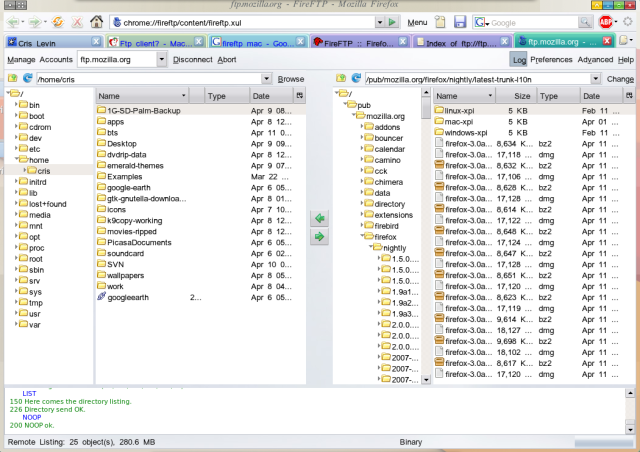Click the Change button for remote path
The width and height of the screenshot is (640, 452).
[620, 79]
